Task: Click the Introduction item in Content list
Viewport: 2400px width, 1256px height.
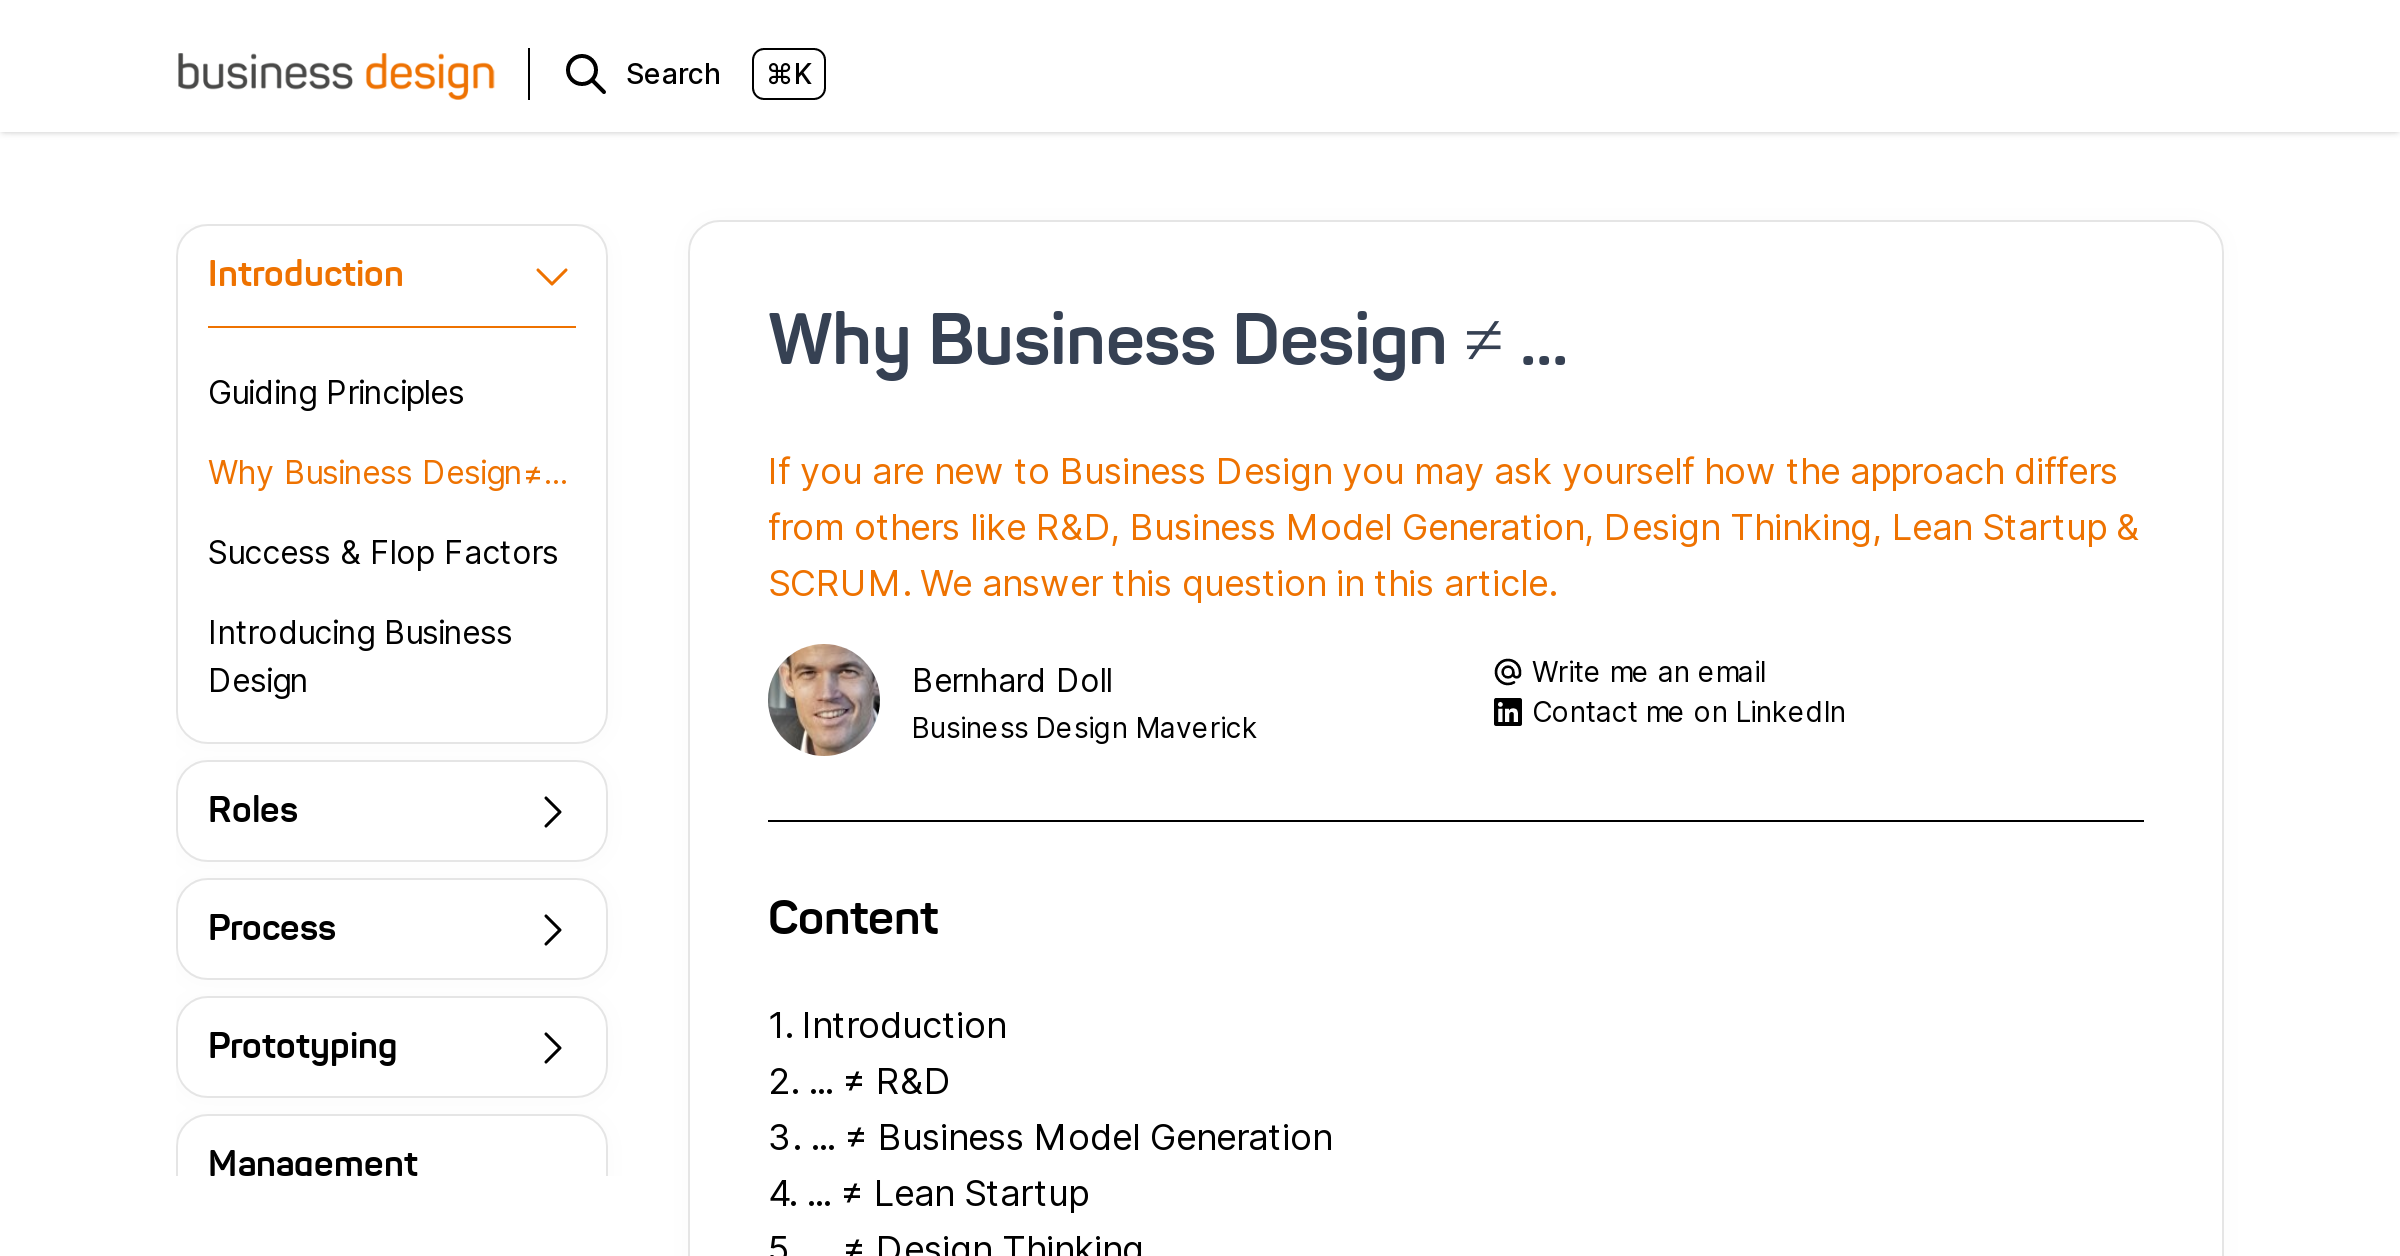Action: tap(903, 1024)
